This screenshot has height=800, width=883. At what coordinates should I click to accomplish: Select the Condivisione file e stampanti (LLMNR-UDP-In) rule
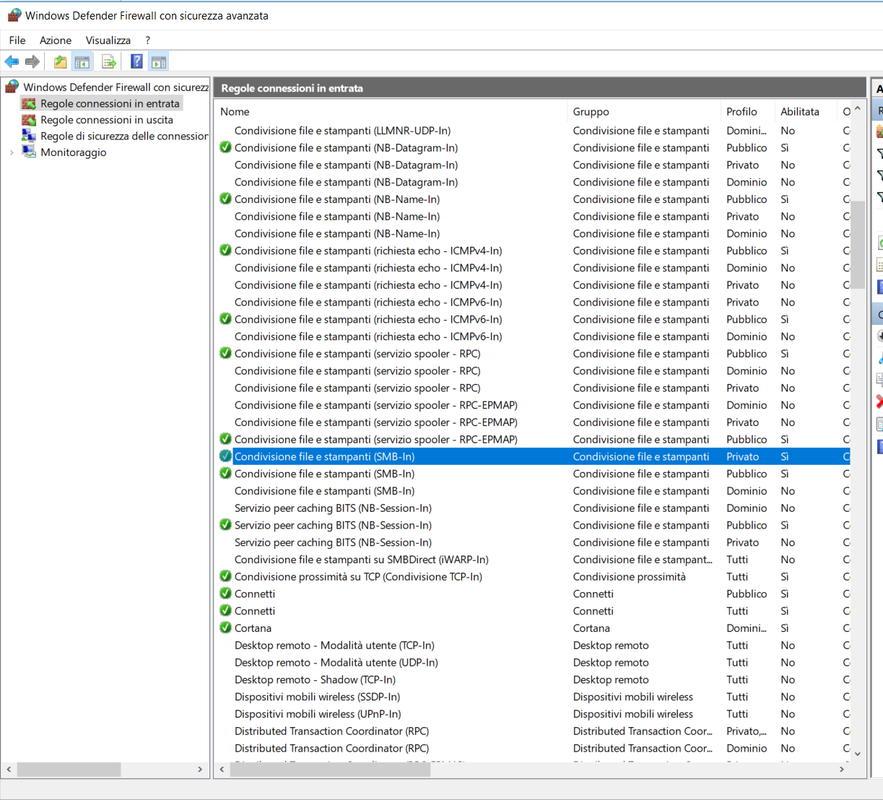[x=342, y=131]
